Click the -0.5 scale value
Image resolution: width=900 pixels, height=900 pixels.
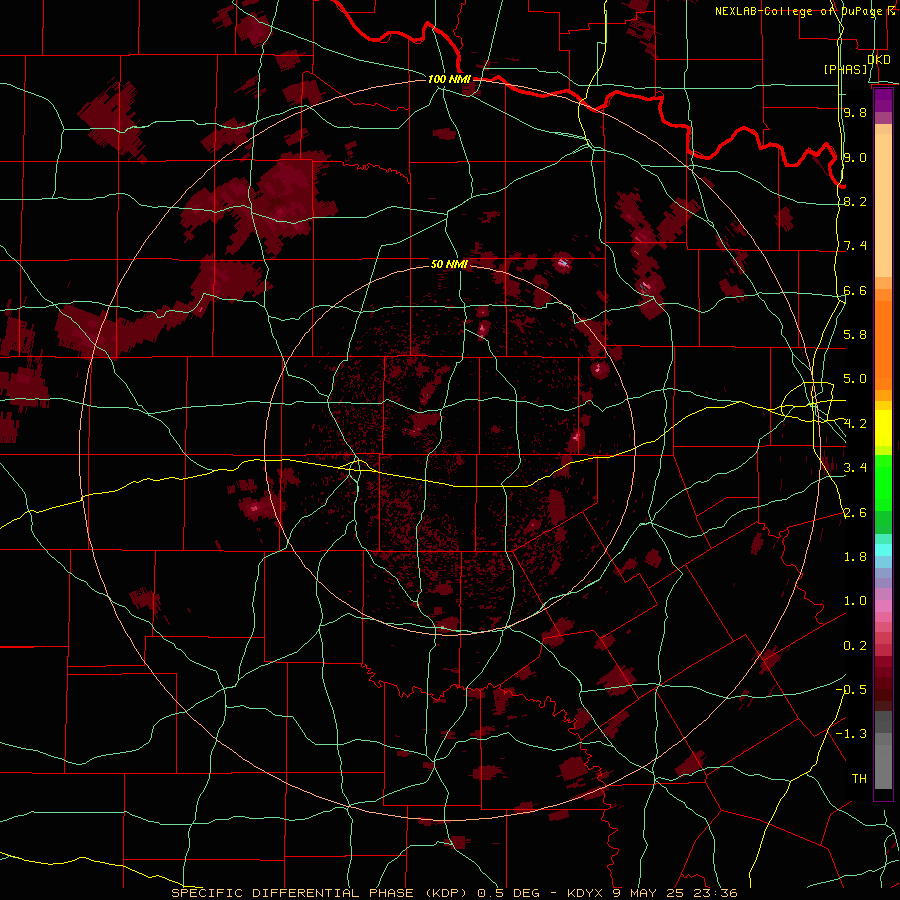(851, 690)
